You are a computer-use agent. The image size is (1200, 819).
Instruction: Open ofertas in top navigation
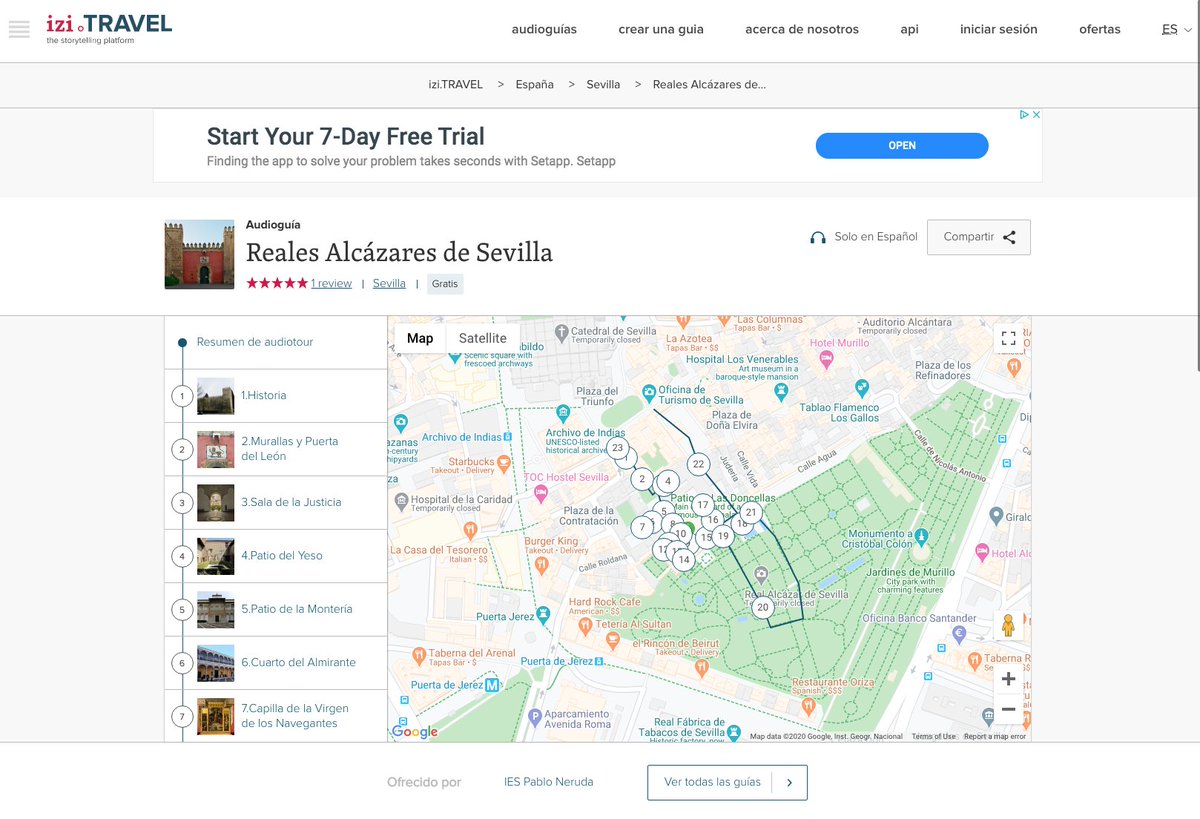[1100, 29]
